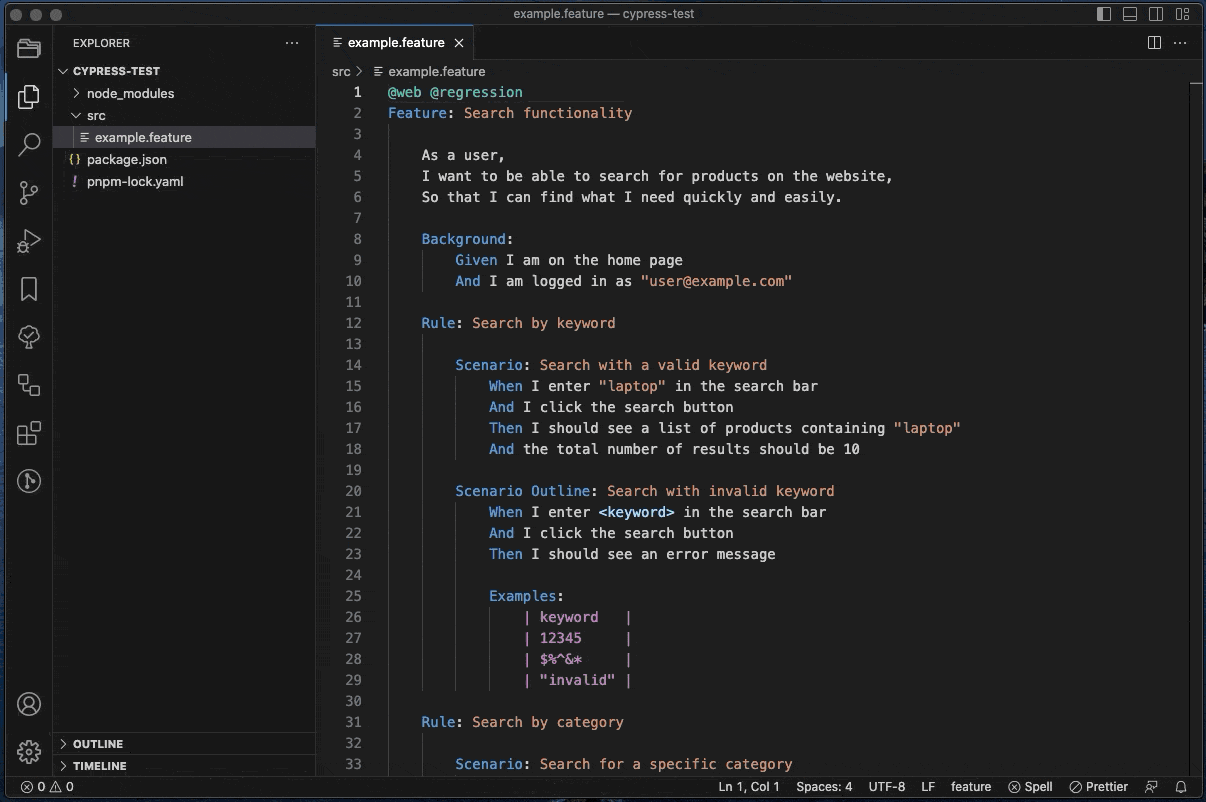The height and width of the screenshot is (802, 1206).
Task: Open the errors and warnings indicator in the status bar
Action: [x=47, y=787]
